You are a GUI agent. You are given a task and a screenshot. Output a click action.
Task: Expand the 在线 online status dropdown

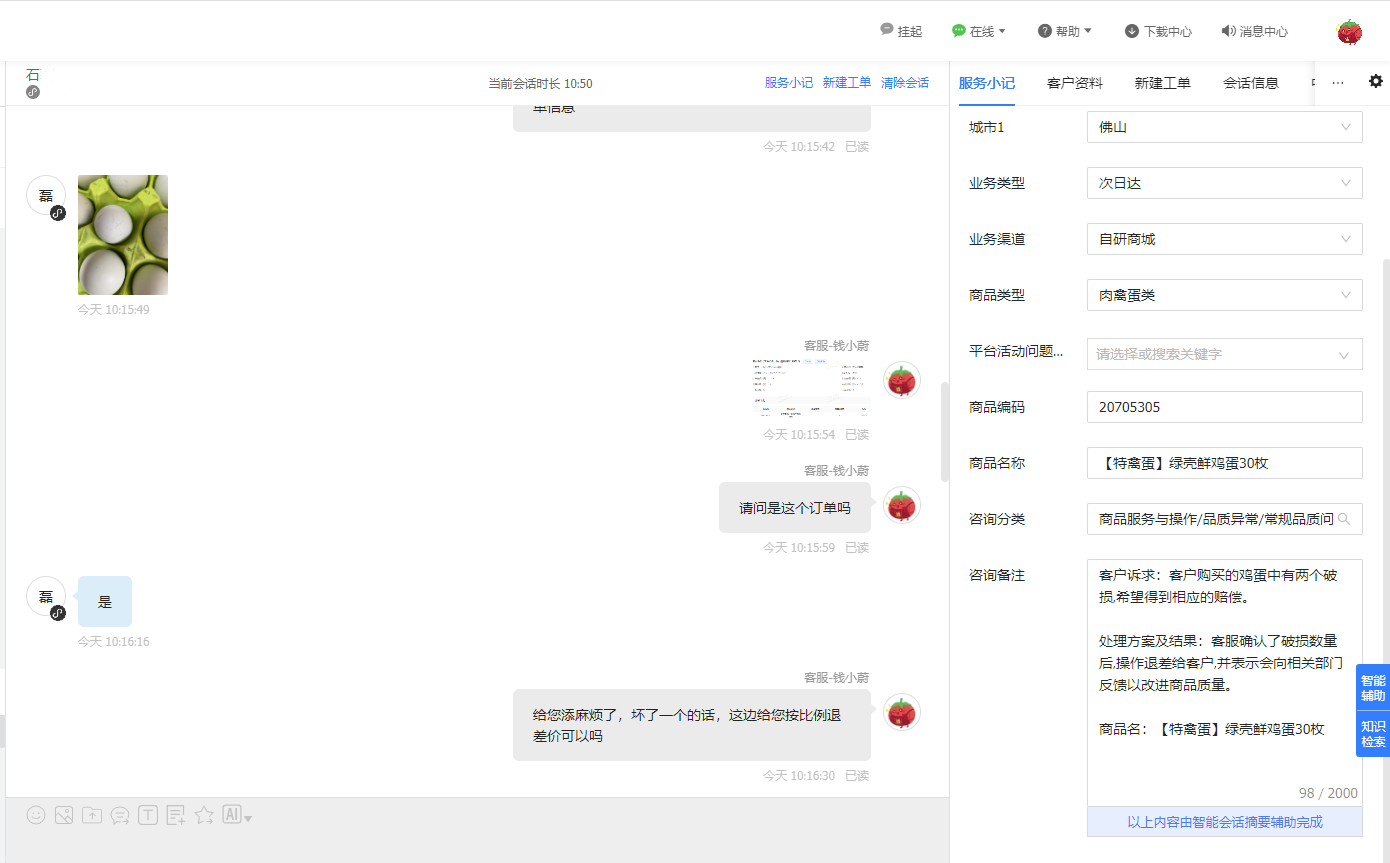coord(979,31)
